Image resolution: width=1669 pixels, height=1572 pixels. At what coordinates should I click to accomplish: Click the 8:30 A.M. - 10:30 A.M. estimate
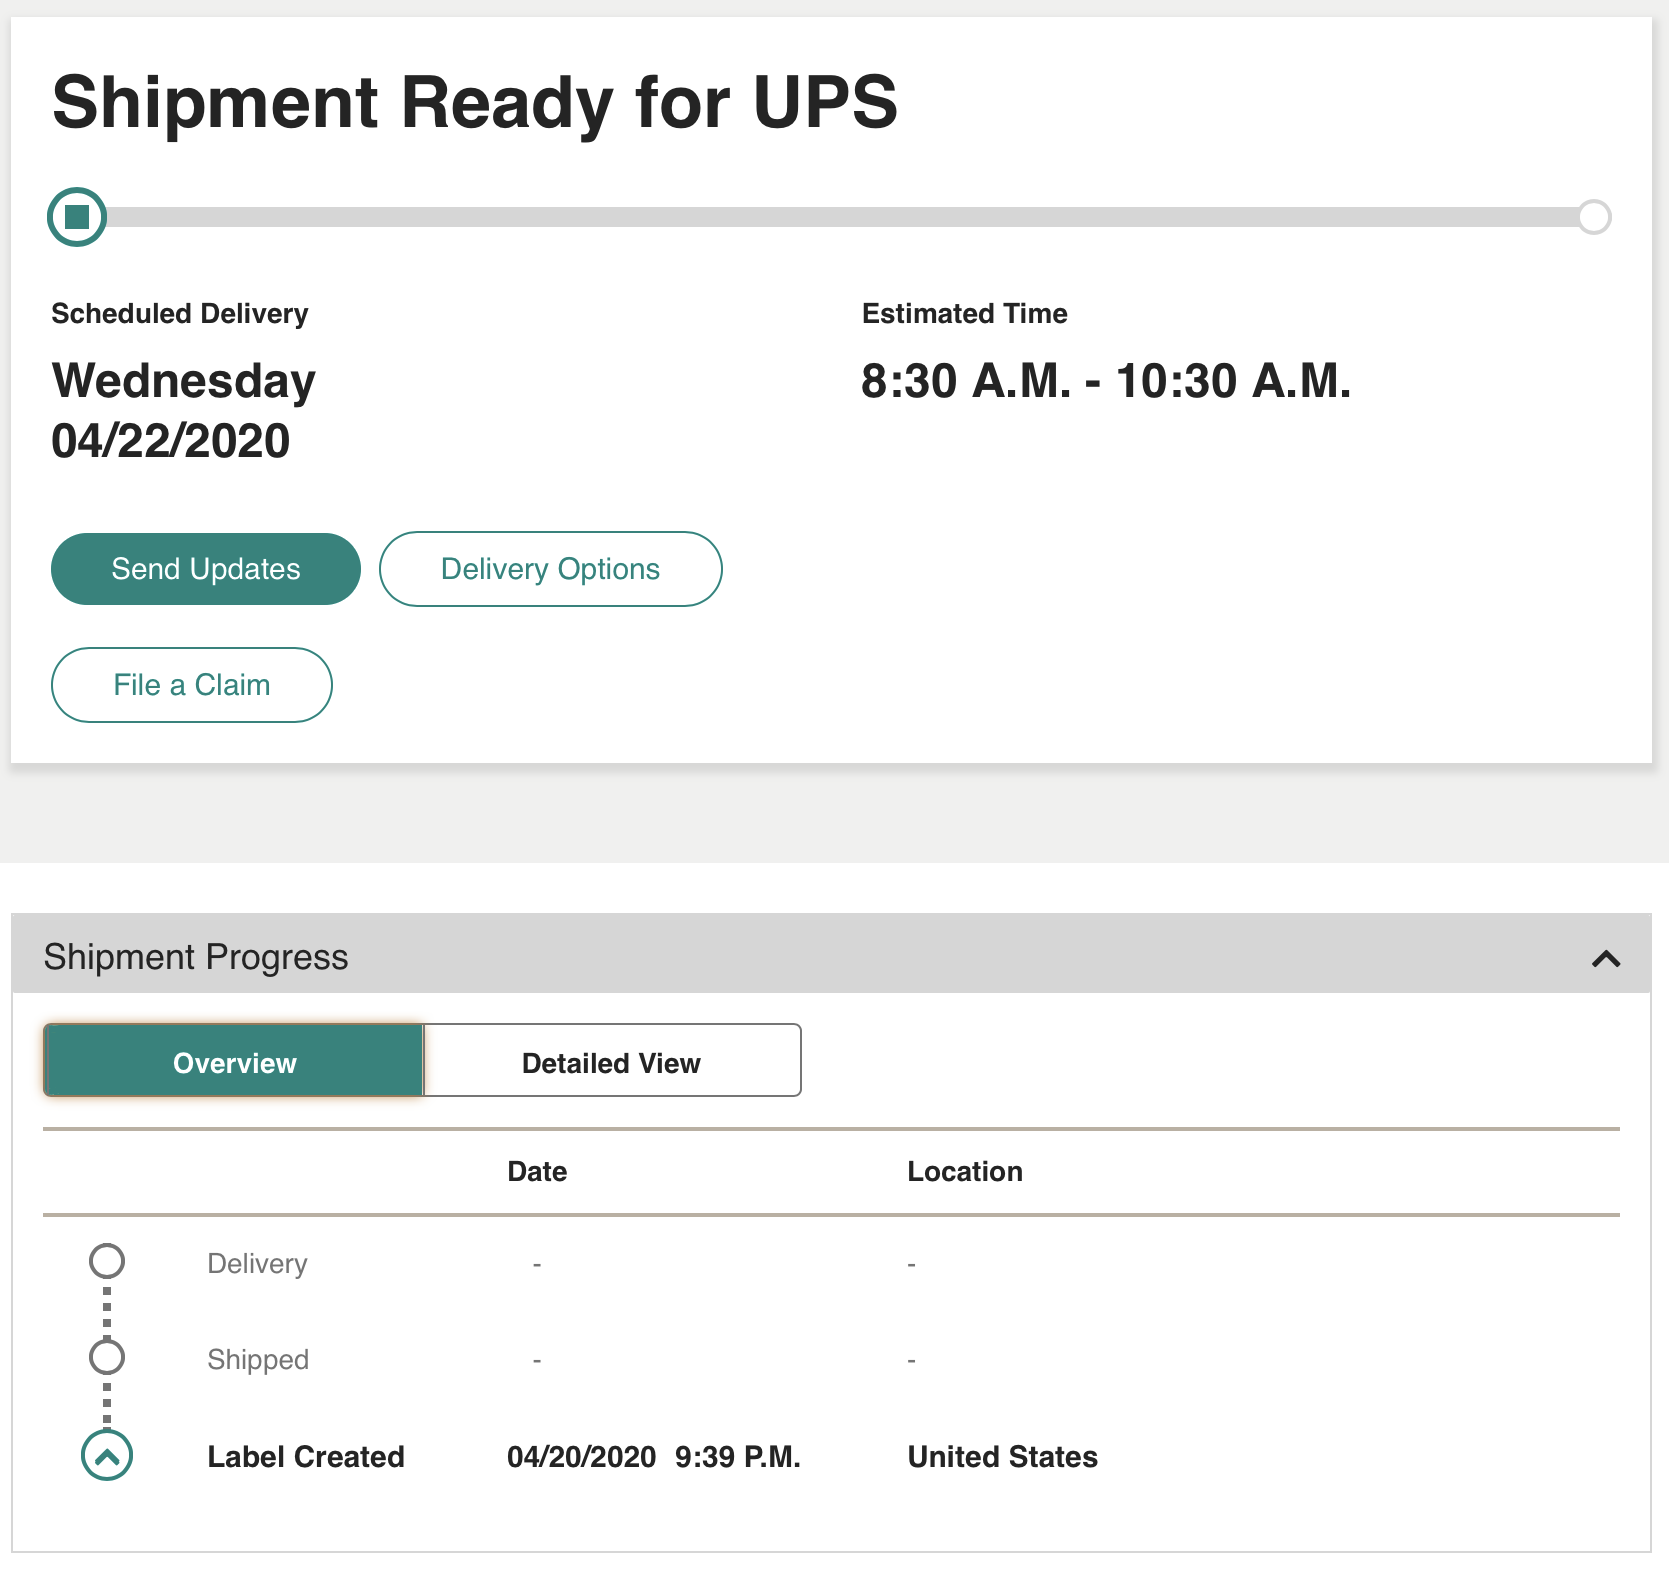click(1105, 381)
